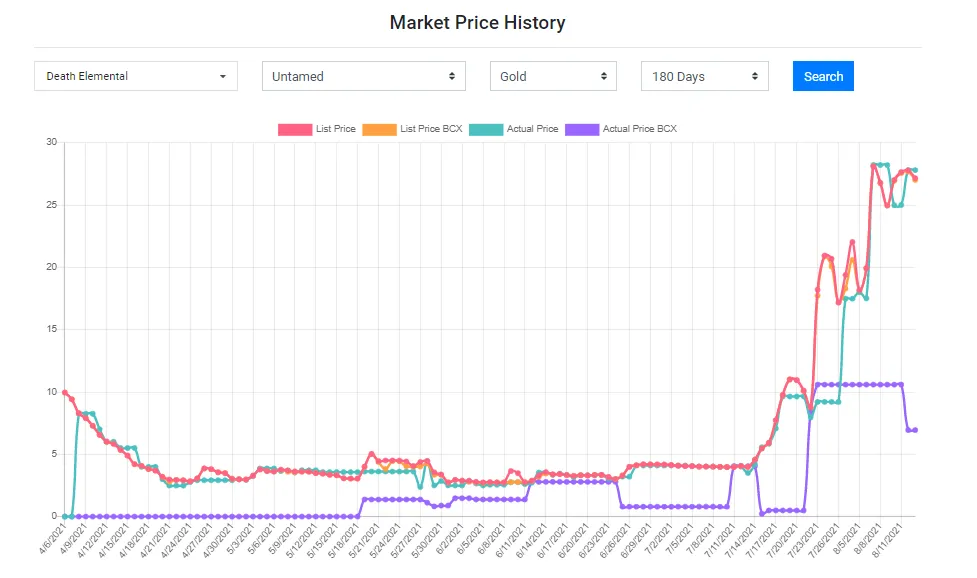Click the orange List Price BCX swatch
This screenshot has width=977, height=578.
(379, 129)
